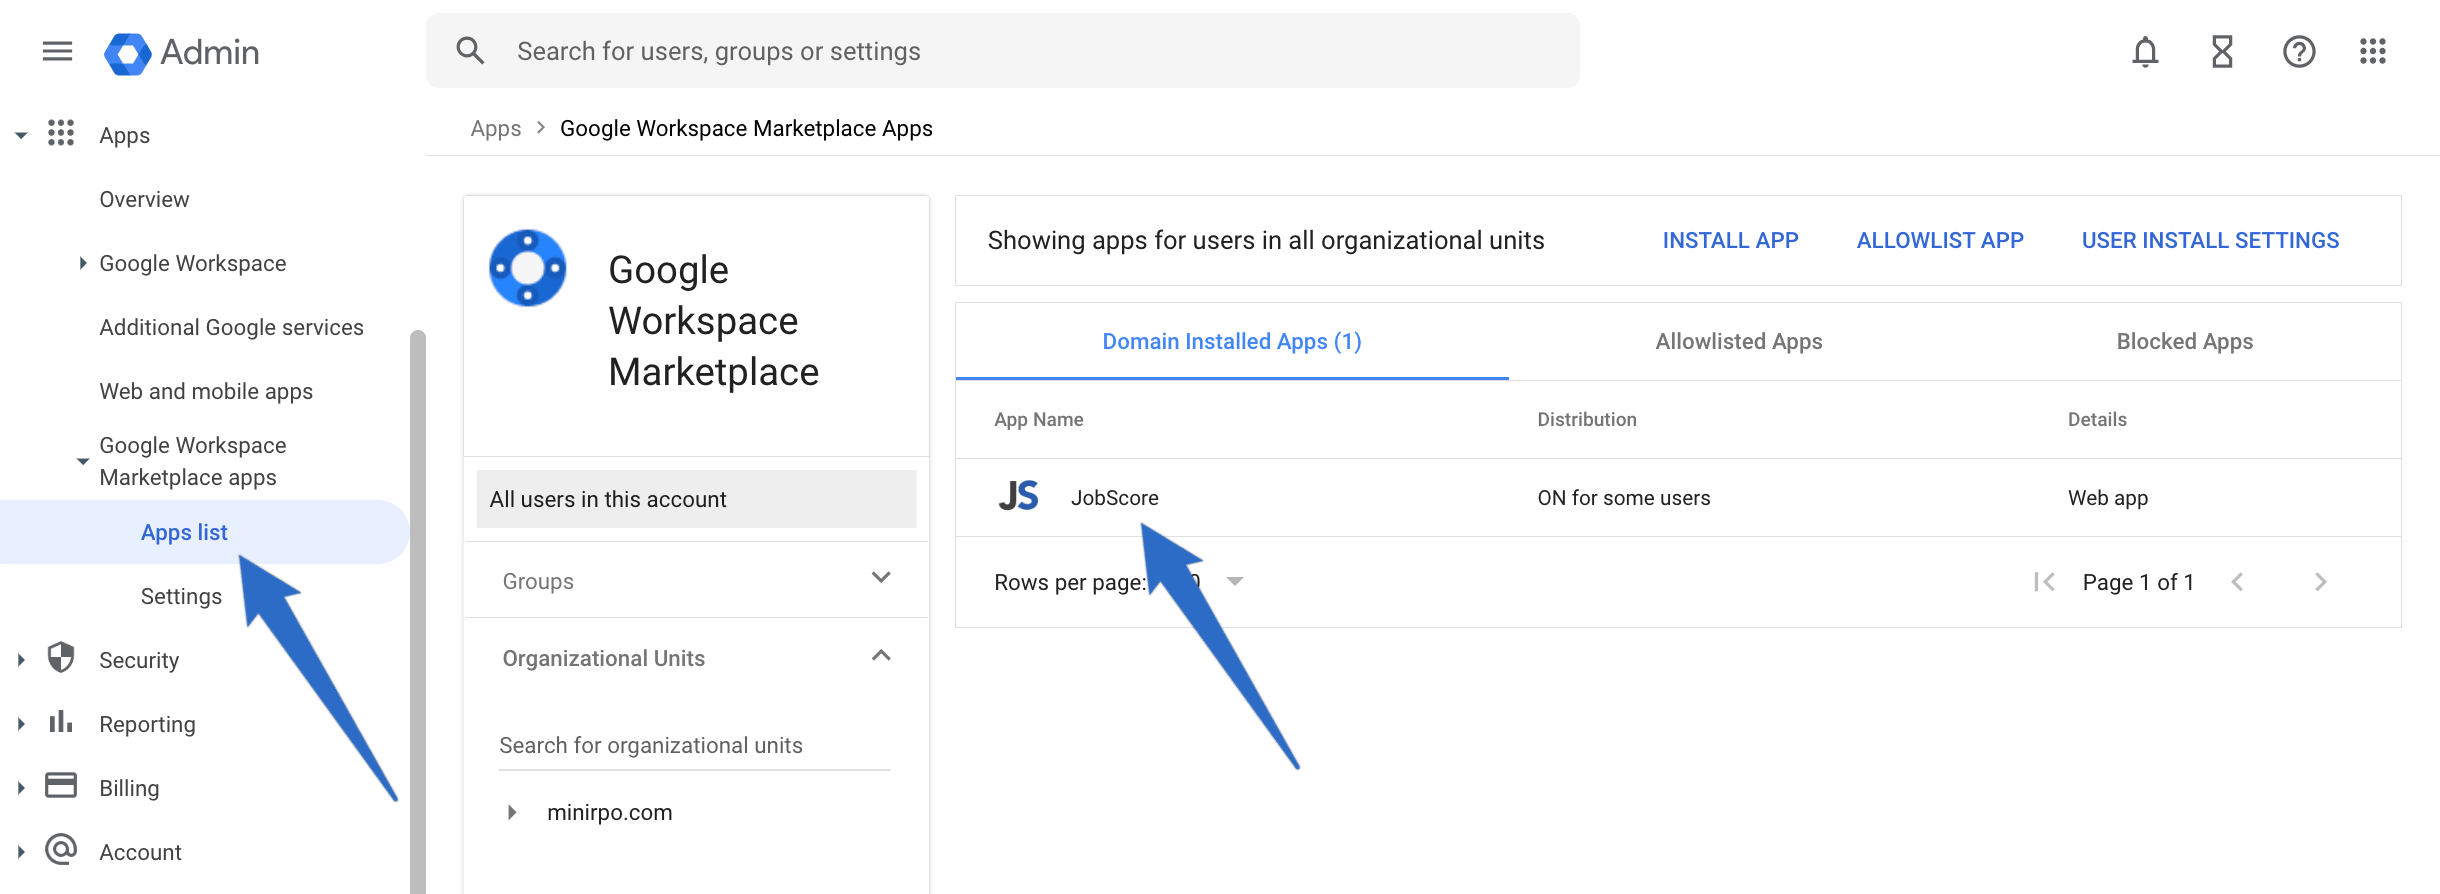Click the Billing card icon
The height and width of the screenshot is (894, 2440).
point(61,785)
